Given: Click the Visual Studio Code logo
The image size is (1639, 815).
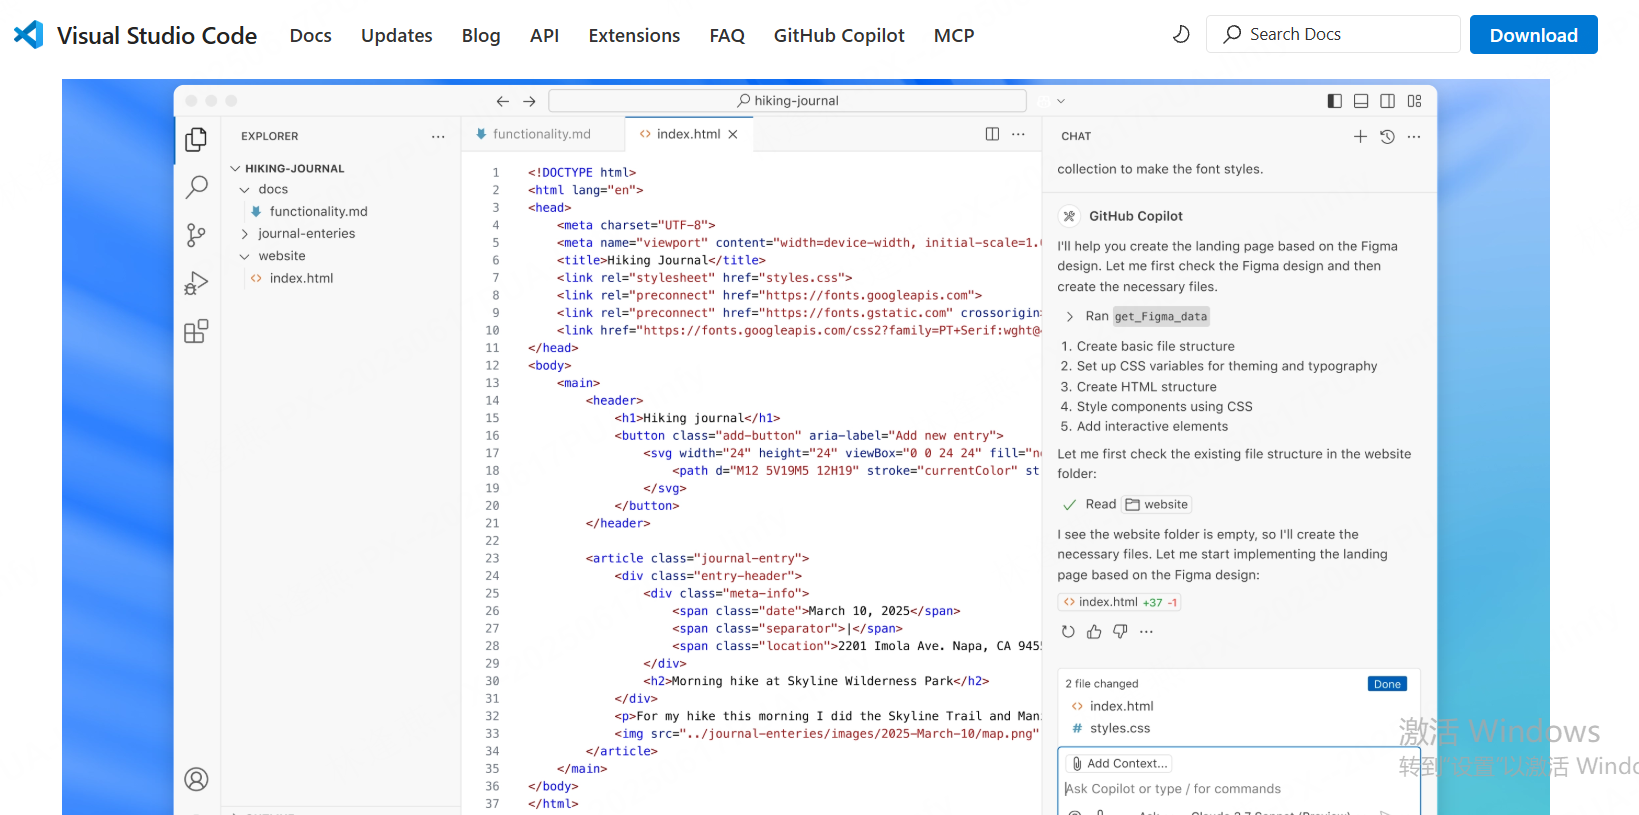Looking at the screenshot, I should point(29,35).
